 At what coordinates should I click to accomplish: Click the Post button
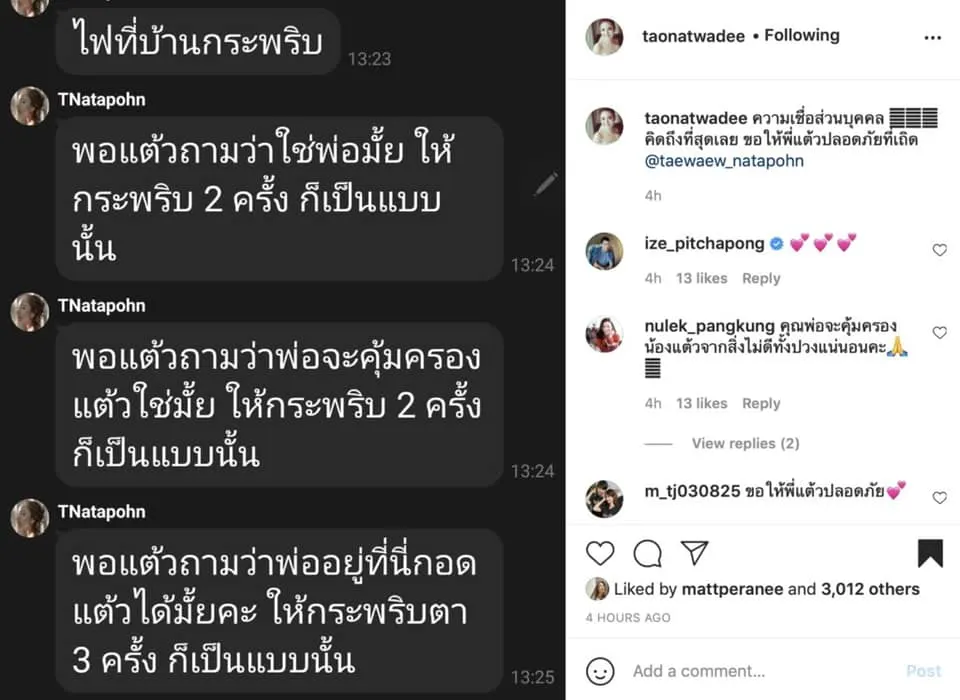tap(923, 671)
